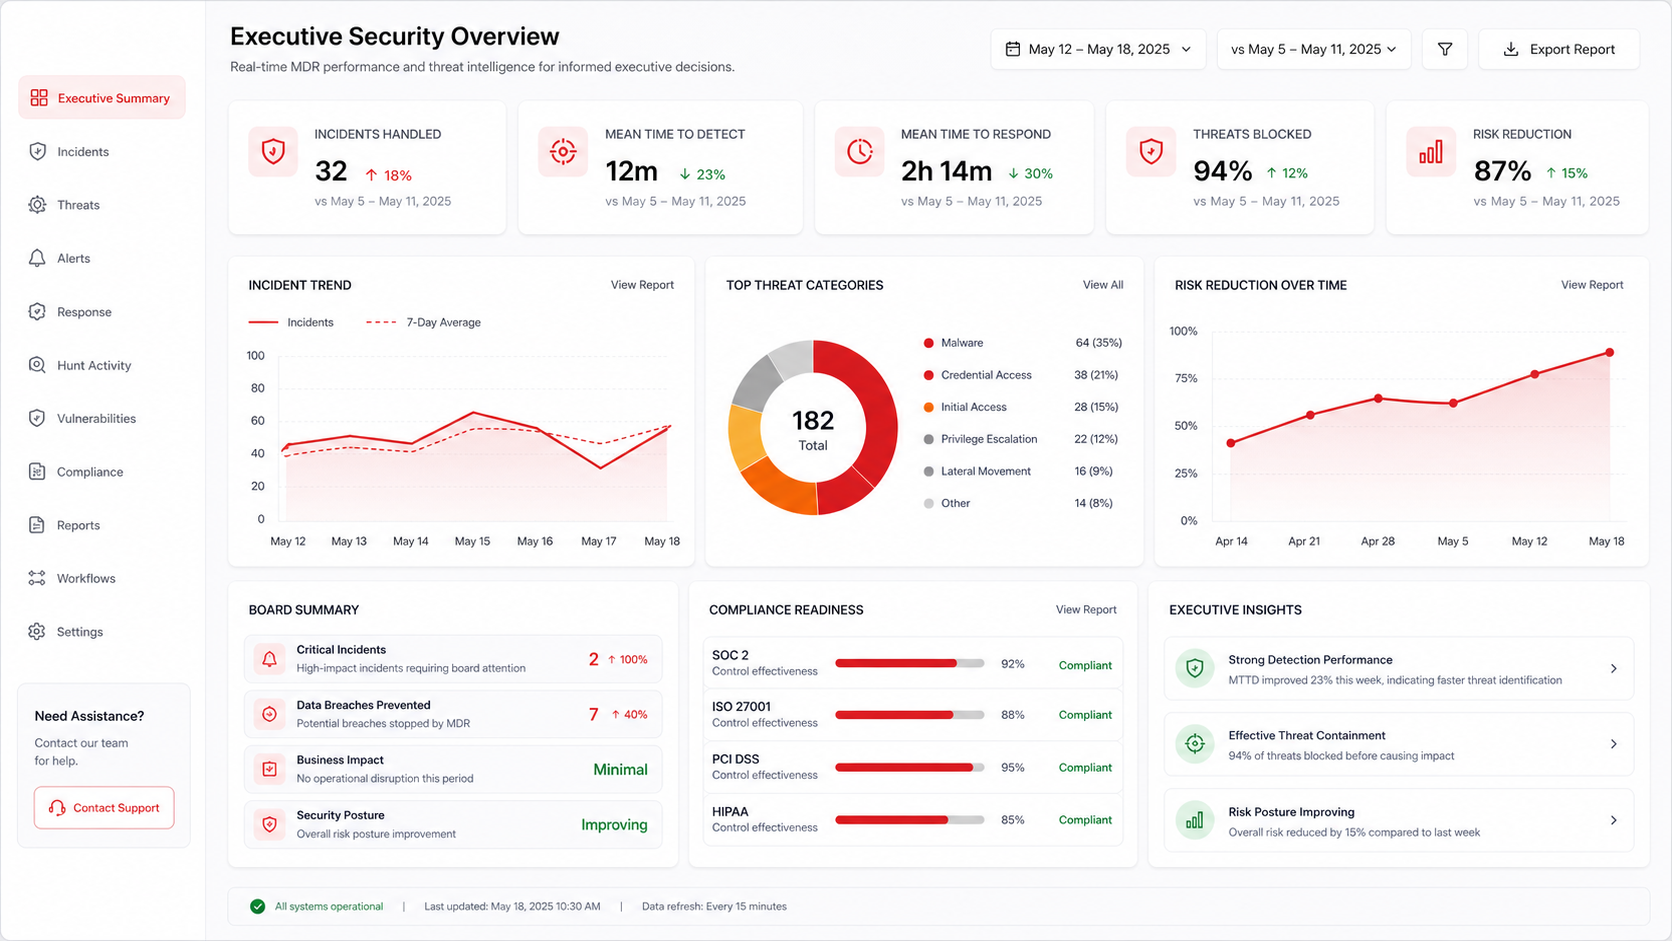Click the Effective Threat Containment target icon

pos(1194,744)
